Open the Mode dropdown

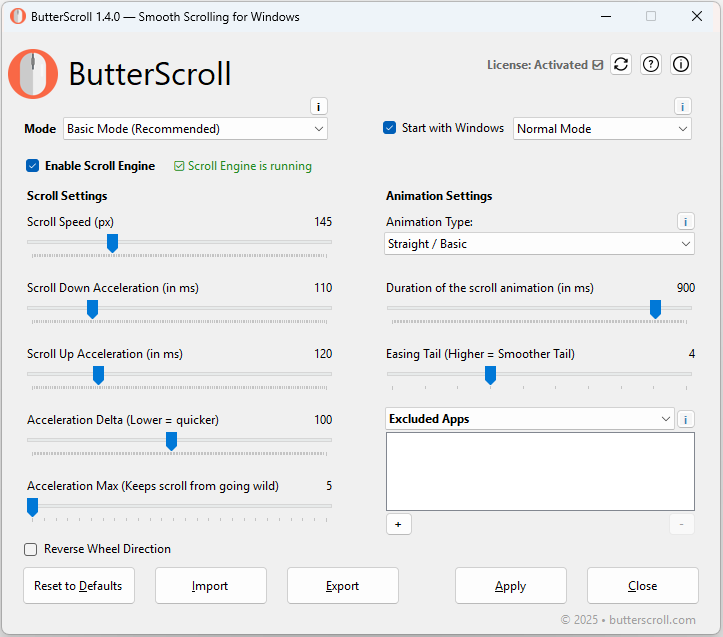pos(195,129)
